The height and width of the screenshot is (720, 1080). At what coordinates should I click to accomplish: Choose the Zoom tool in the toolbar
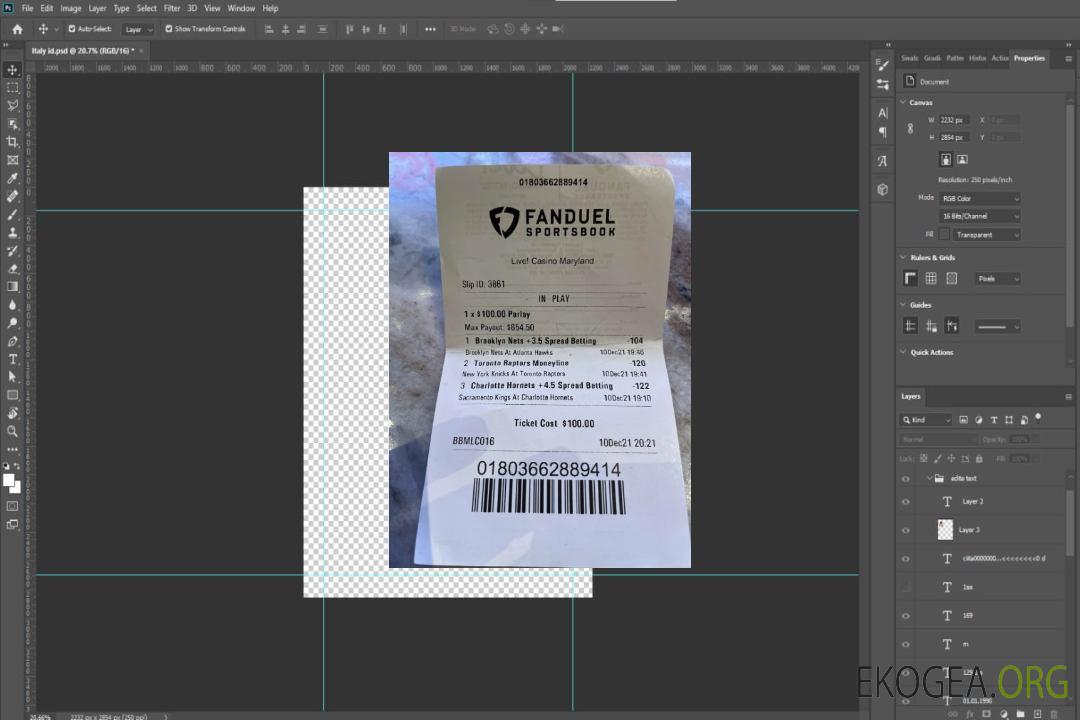pyautogui.click(x=13, y=431)
